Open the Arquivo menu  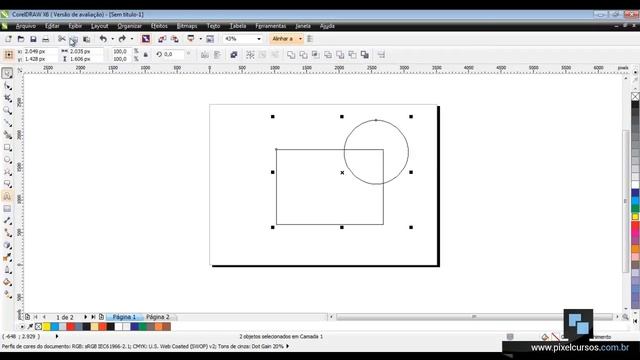point(25,26)
